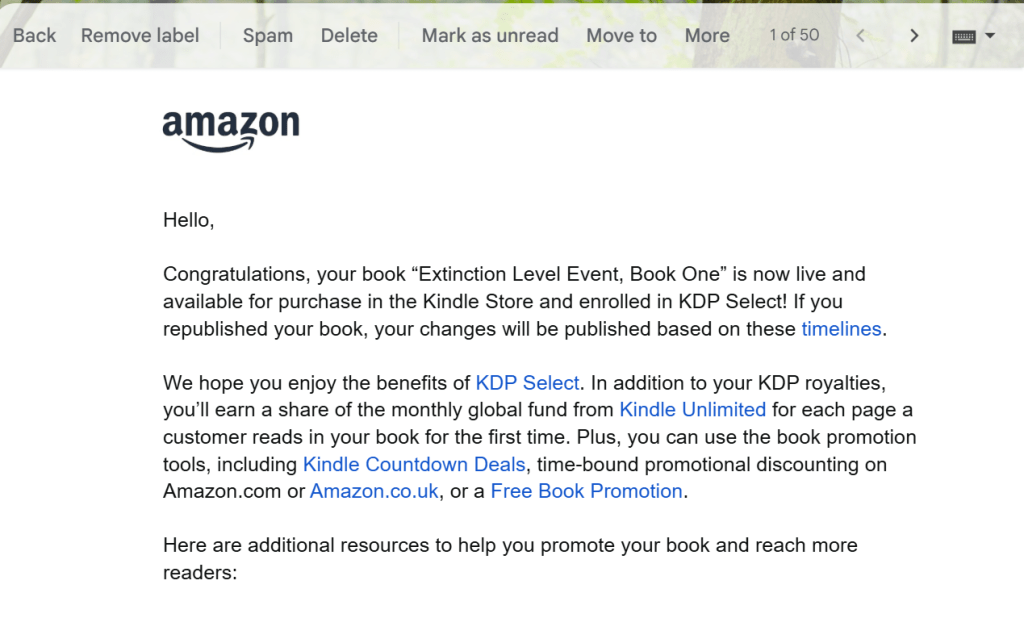Delete this Amazon email

click(349, 36)
